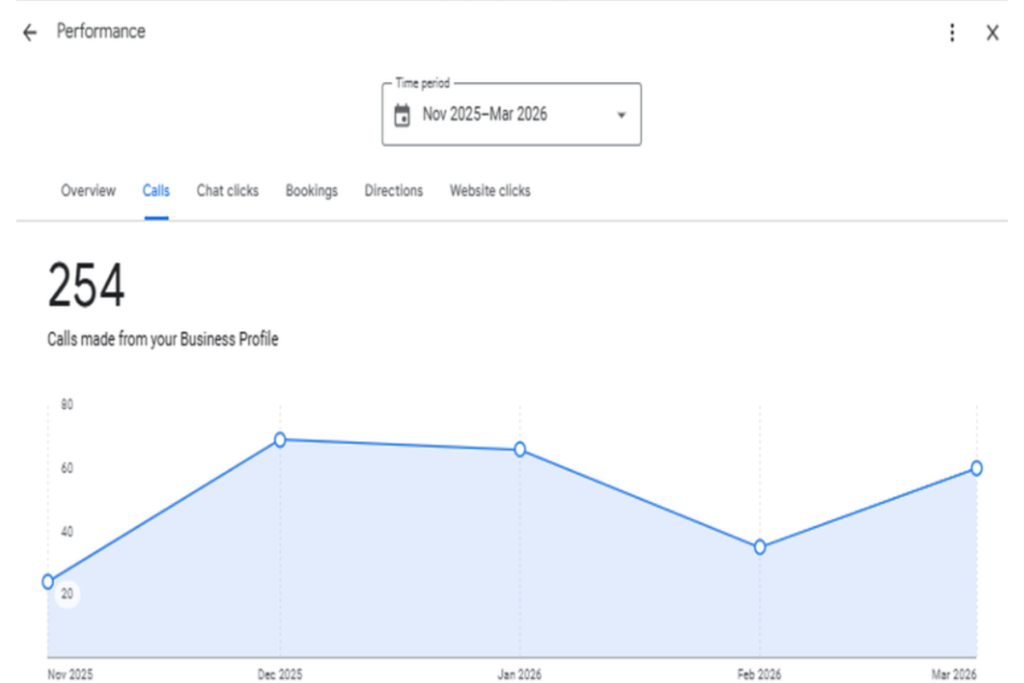Click the 40 label on the y-axis

67,532
